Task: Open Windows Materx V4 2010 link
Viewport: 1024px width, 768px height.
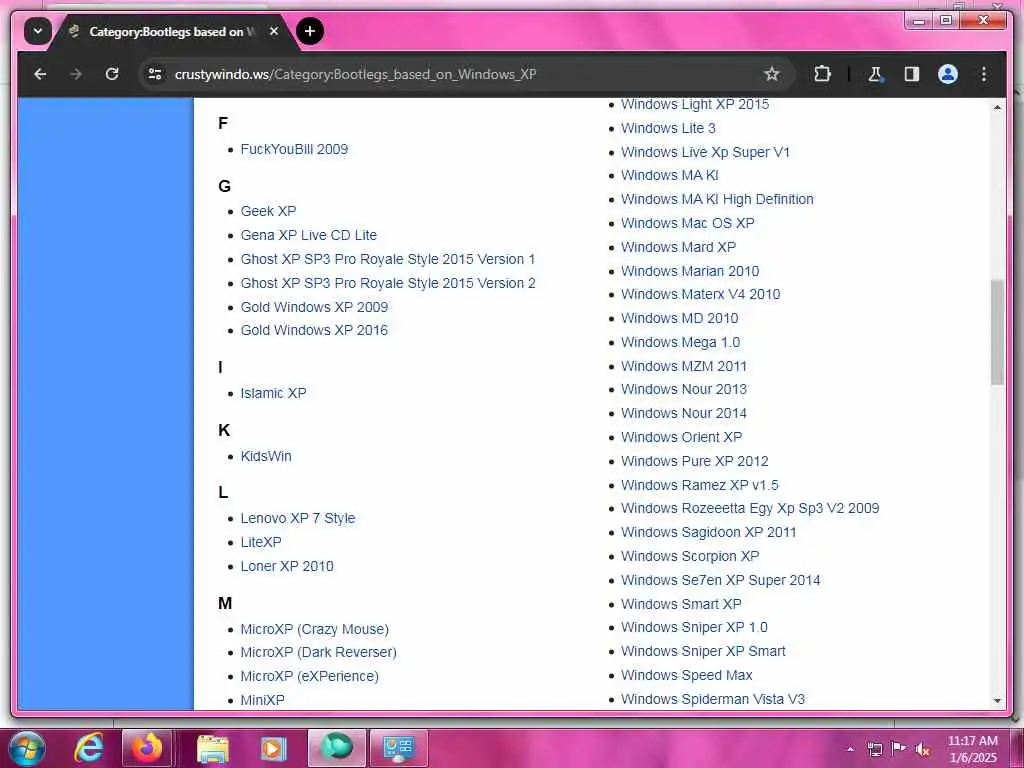Action: (x=701, y=295)
